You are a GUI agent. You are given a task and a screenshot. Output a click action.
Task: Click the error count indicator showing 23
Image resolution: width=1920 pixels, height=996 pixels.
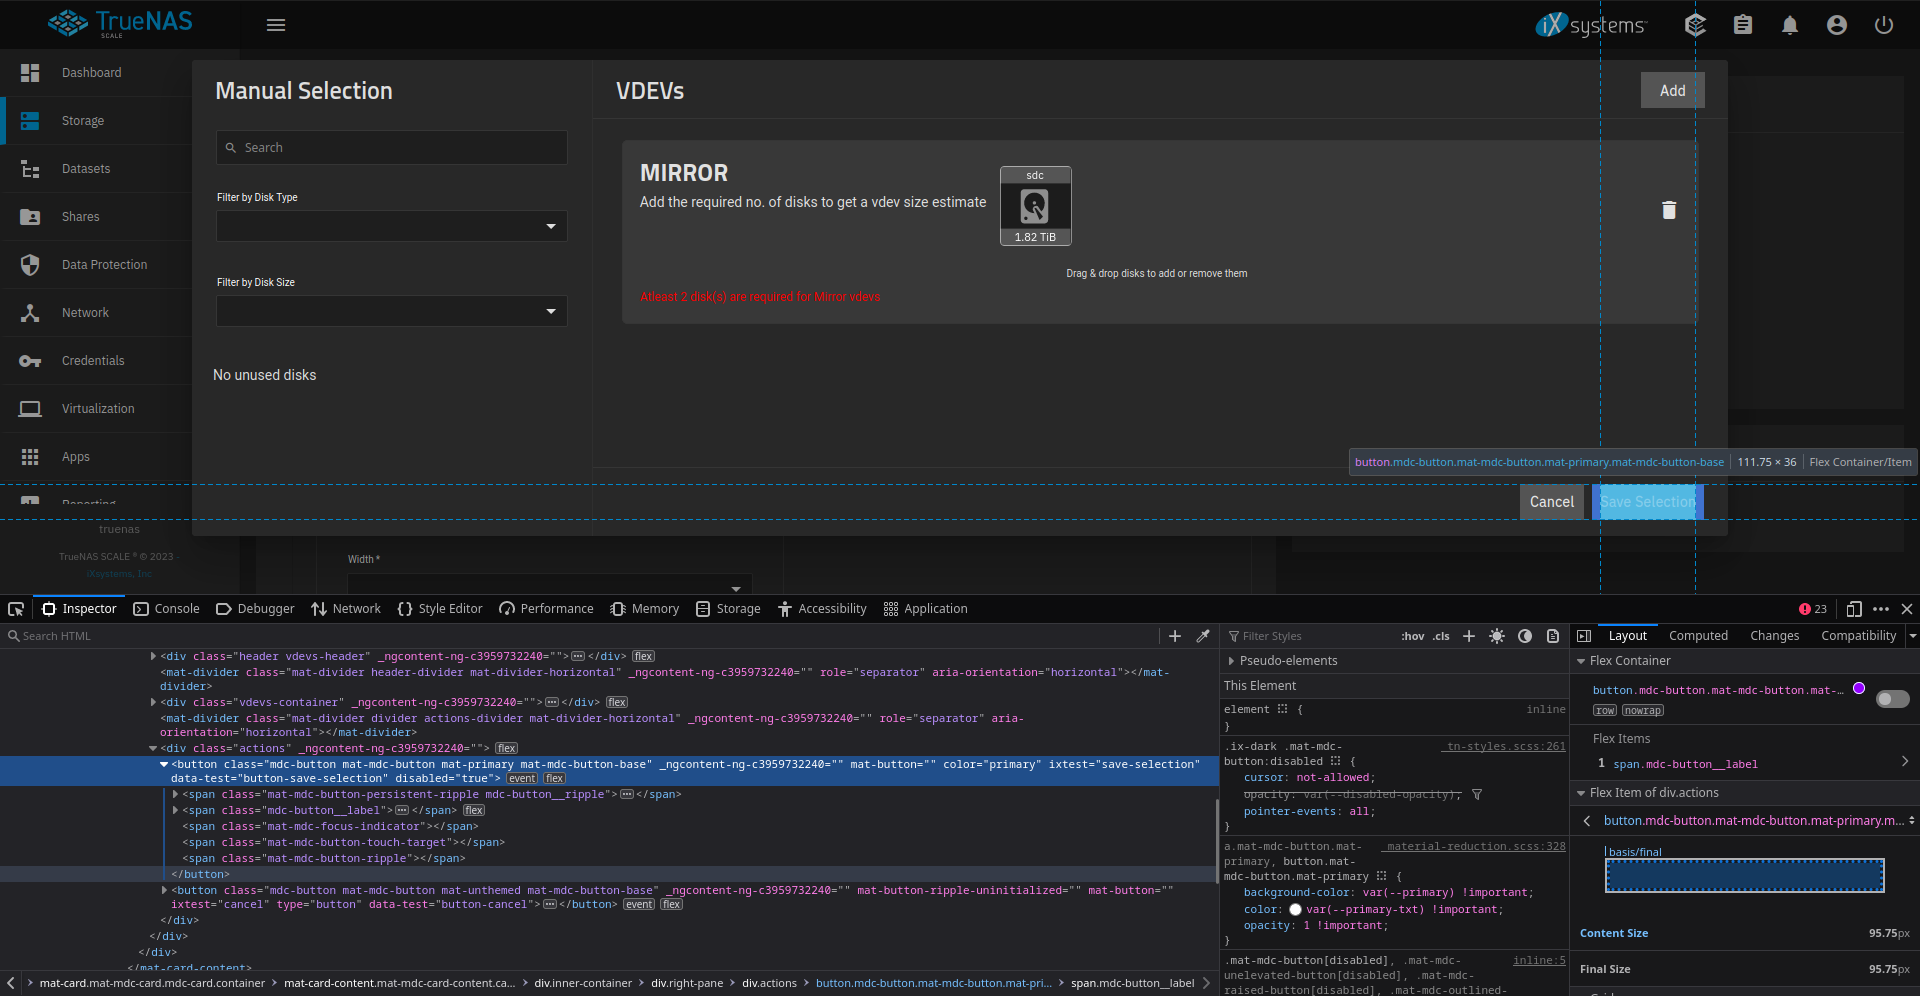[x=1813, y=609]
